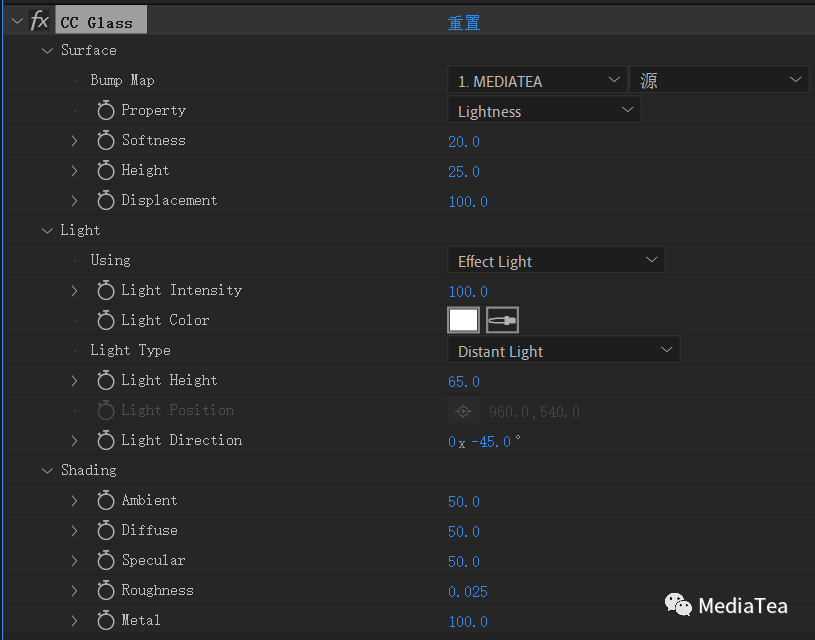Click the 重置 reset link
The width and height of the screenshot is (815, 640).
tap(464, 21)
